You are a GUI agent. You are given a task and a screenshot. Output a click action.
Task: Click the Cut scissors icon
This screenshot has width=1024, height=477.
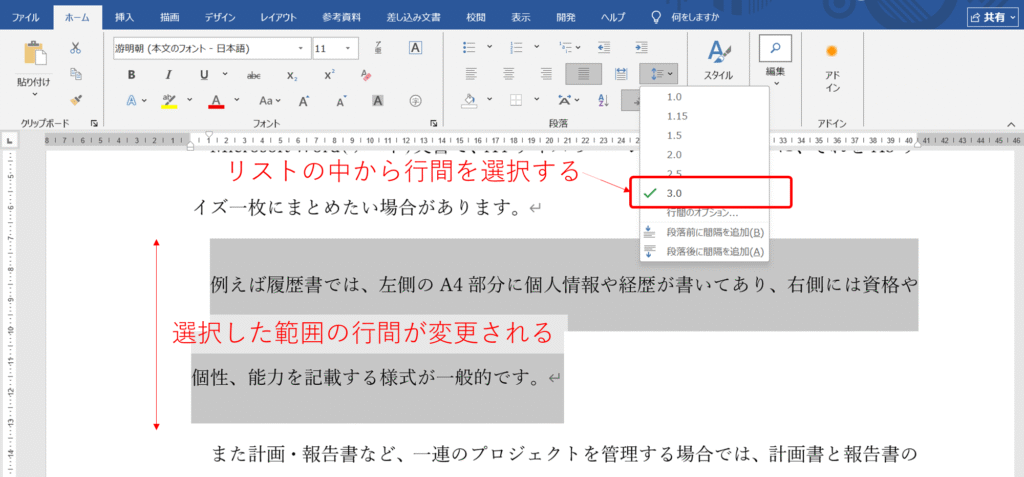[75, 48]
